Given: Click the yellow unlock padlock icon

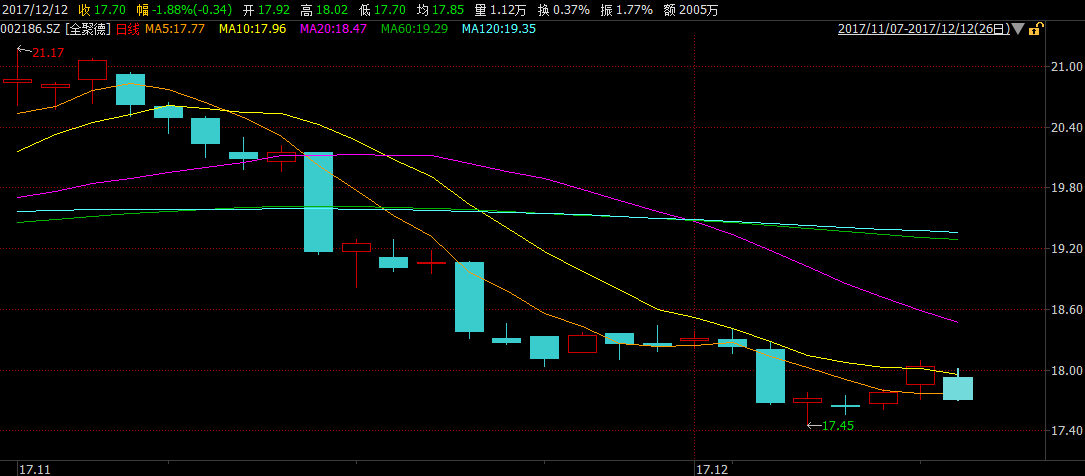Looking at the screenshot, I should point(1035,29).
